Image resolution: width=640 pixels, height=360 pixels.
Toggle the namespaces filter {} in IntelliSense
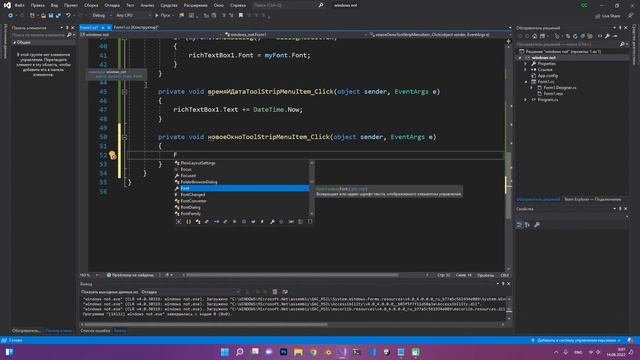(x=188, y=222)
